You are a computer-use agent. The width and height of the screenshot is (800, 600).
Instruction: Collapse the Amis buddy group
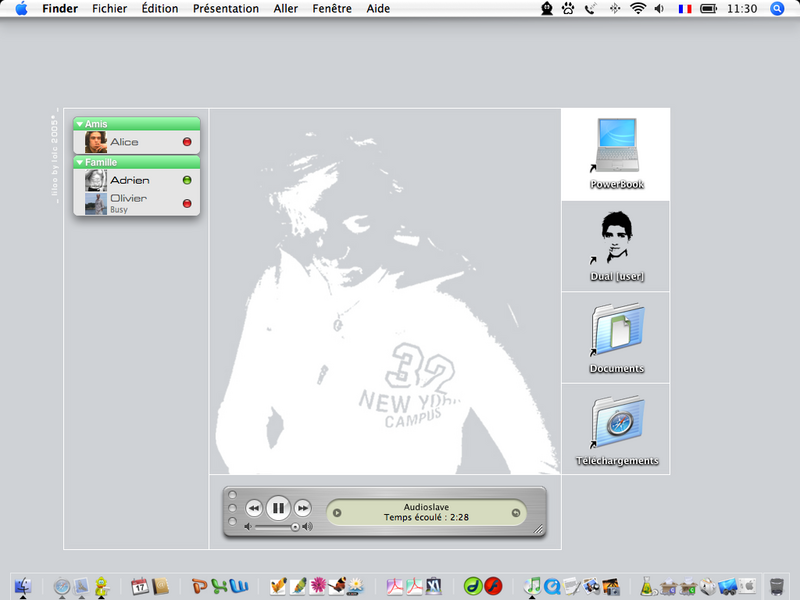(x=80, y=124)
